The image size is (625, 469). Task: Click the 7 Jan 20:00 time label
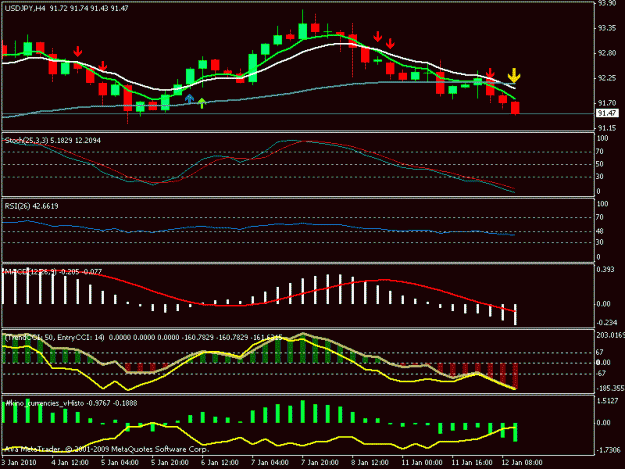(320, 463)
